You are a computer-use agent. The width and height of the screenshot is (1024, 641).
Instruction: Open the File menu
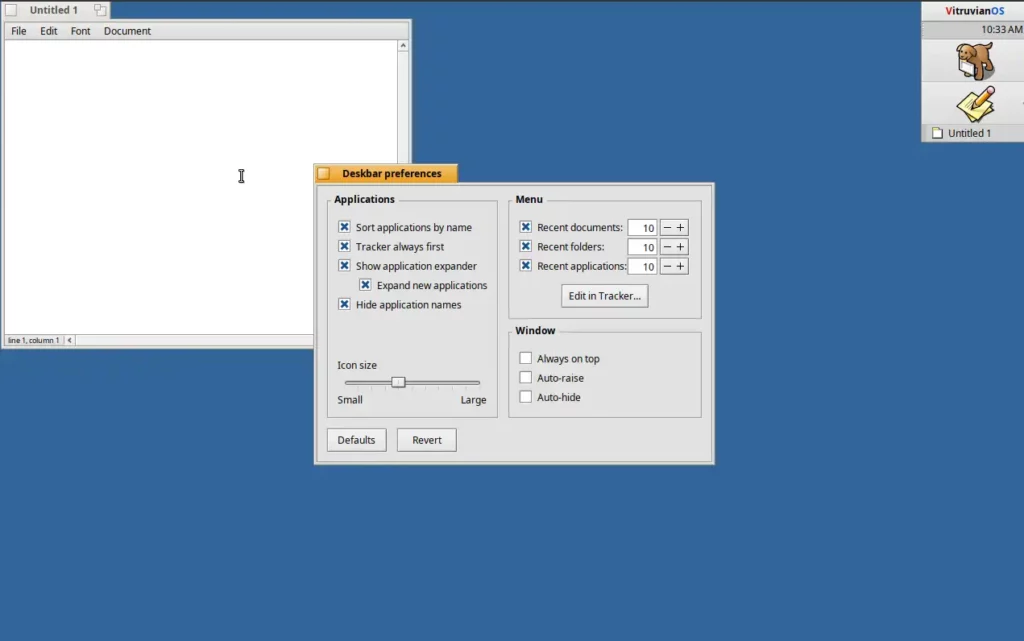point(19,31)
